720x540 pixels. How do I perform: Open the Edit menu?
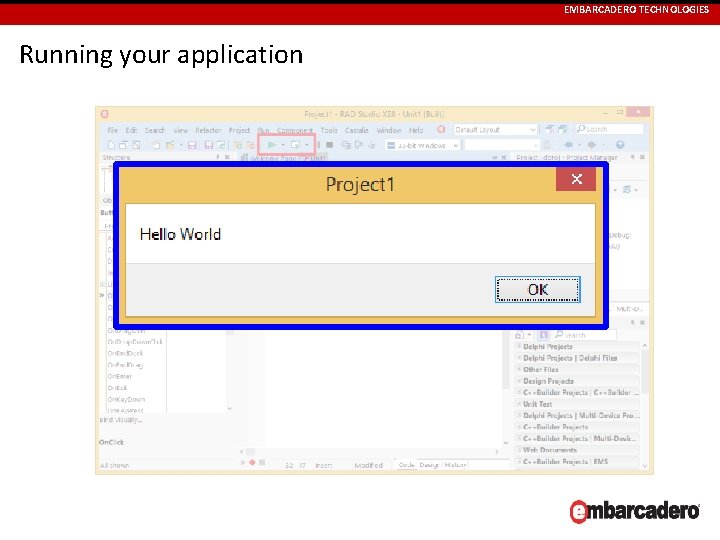pos(131,130)
